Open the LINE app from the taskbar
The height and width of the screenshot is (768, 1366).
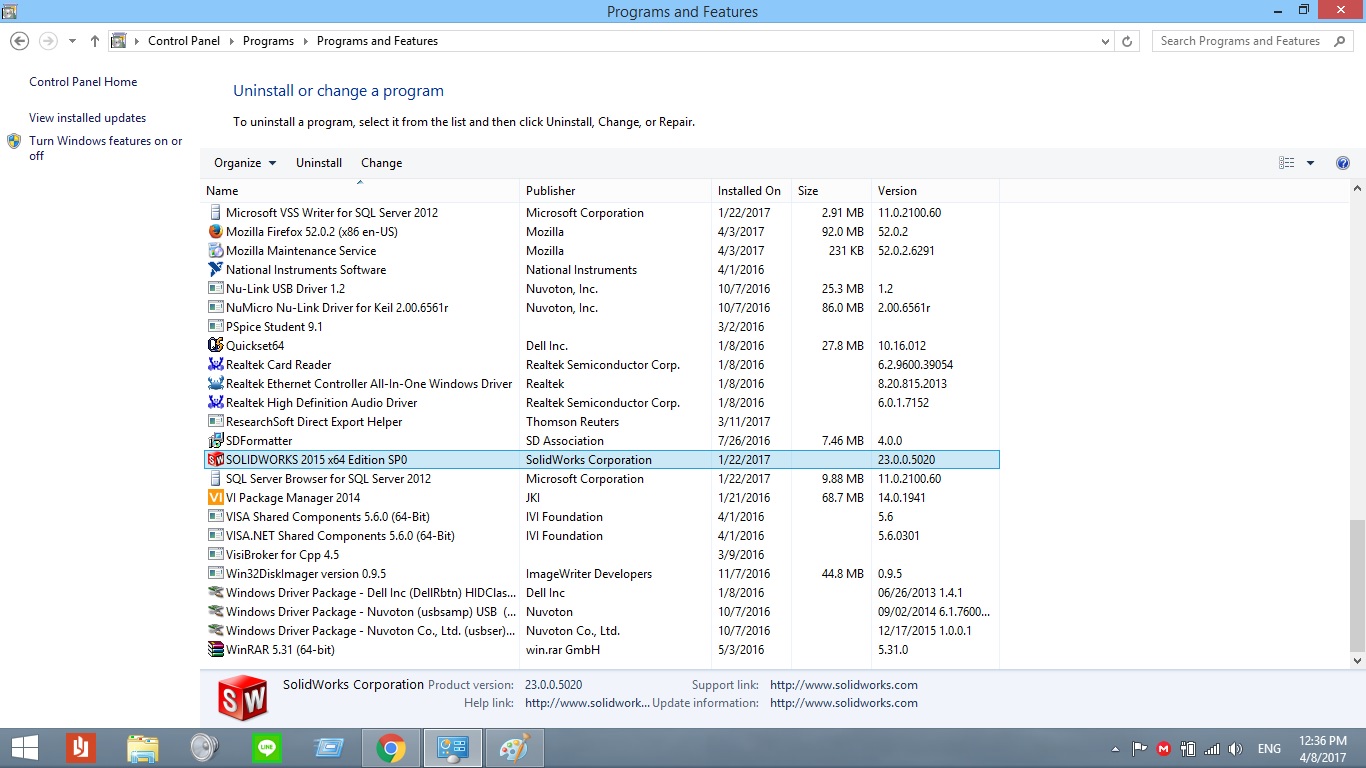tap(267, 748)
